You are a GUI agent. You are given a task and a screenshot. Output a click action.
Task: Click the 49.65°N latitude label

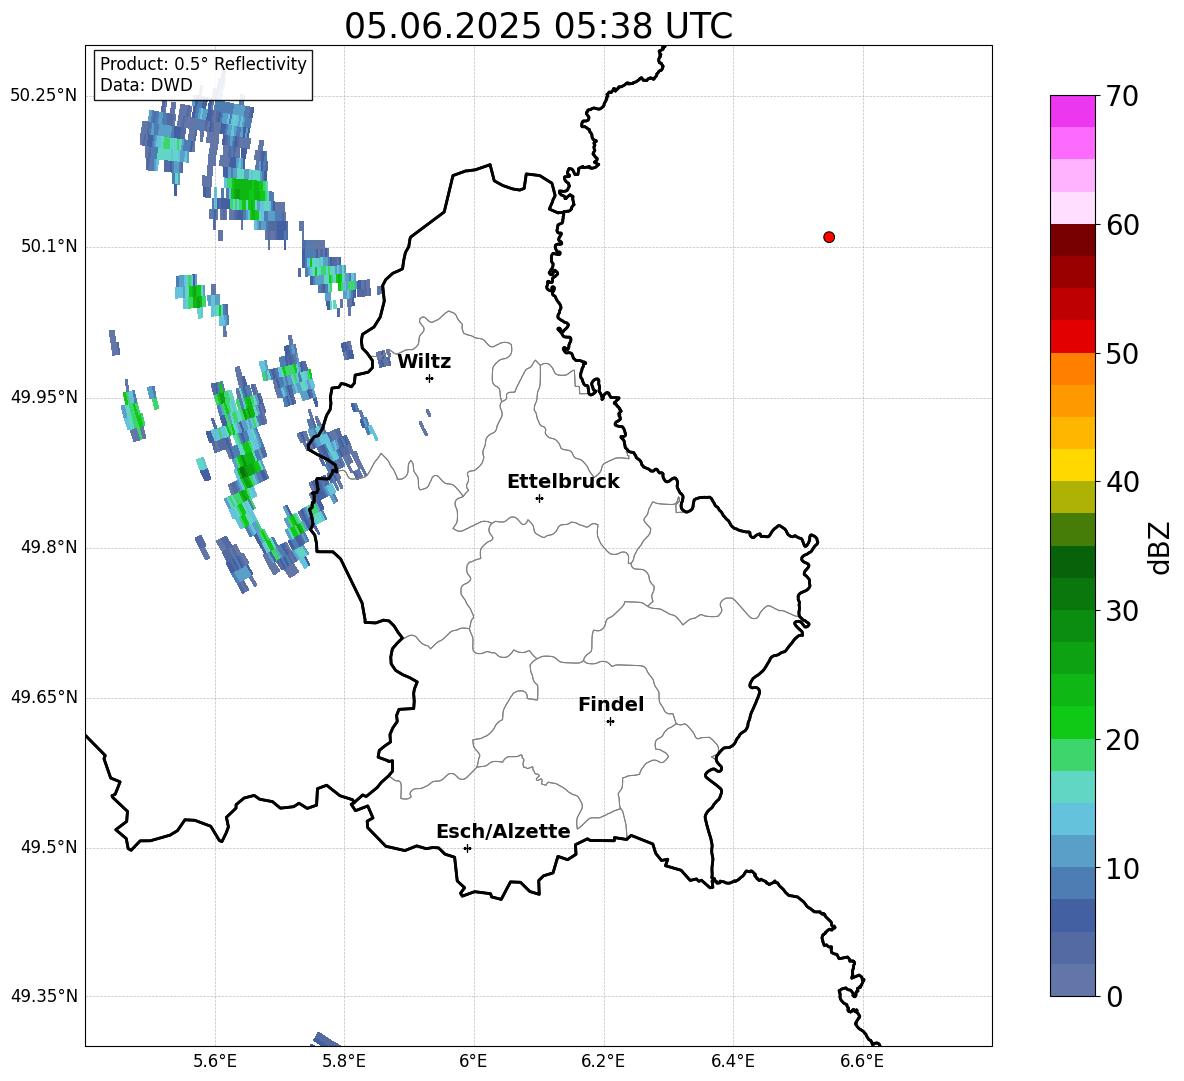pyautogui.click(x=44, y=697)
